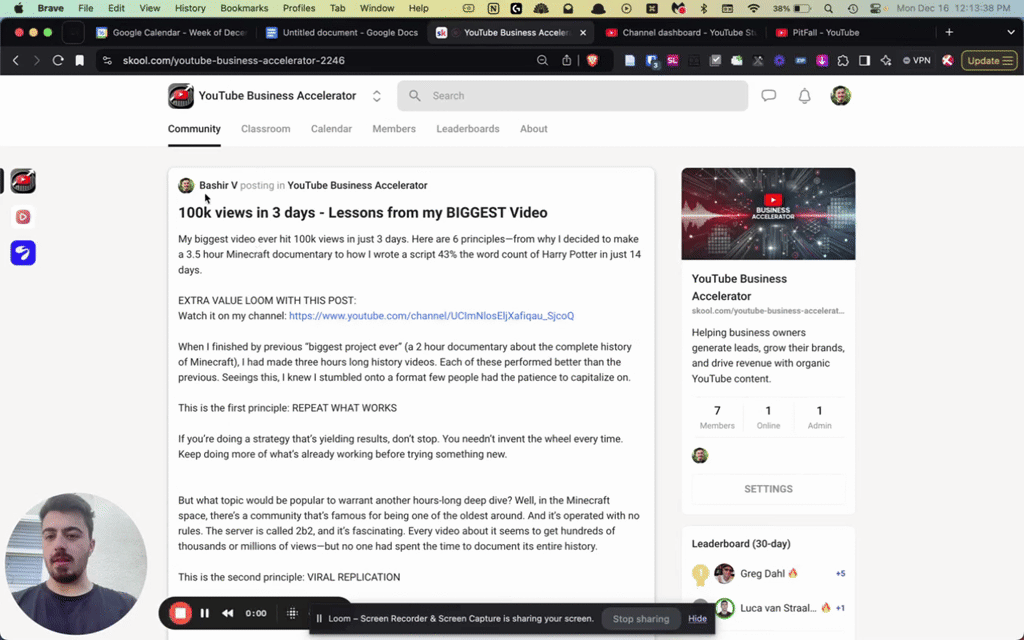Stop the Loom recording with red stop button

pyautogui.click(x=181, y=613)
